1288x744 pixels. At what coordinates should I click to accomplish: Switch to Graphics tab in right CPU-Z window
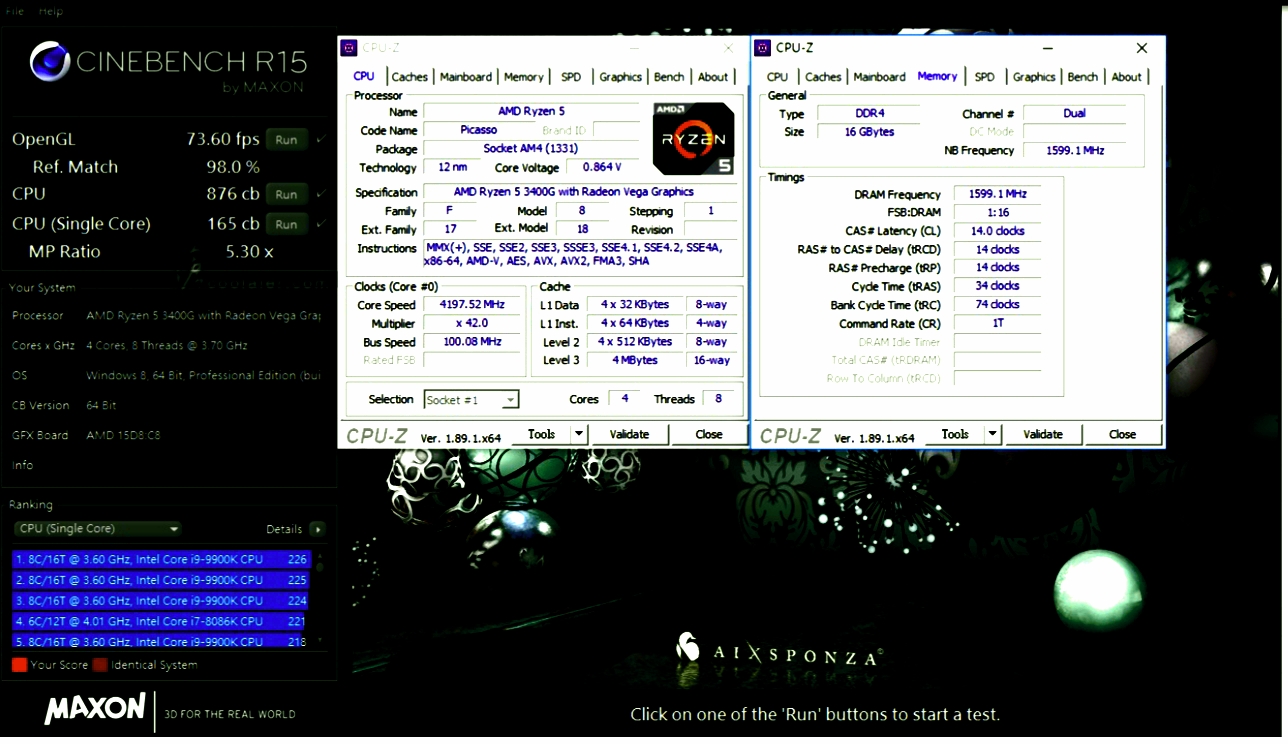[x=1034, y=77]
